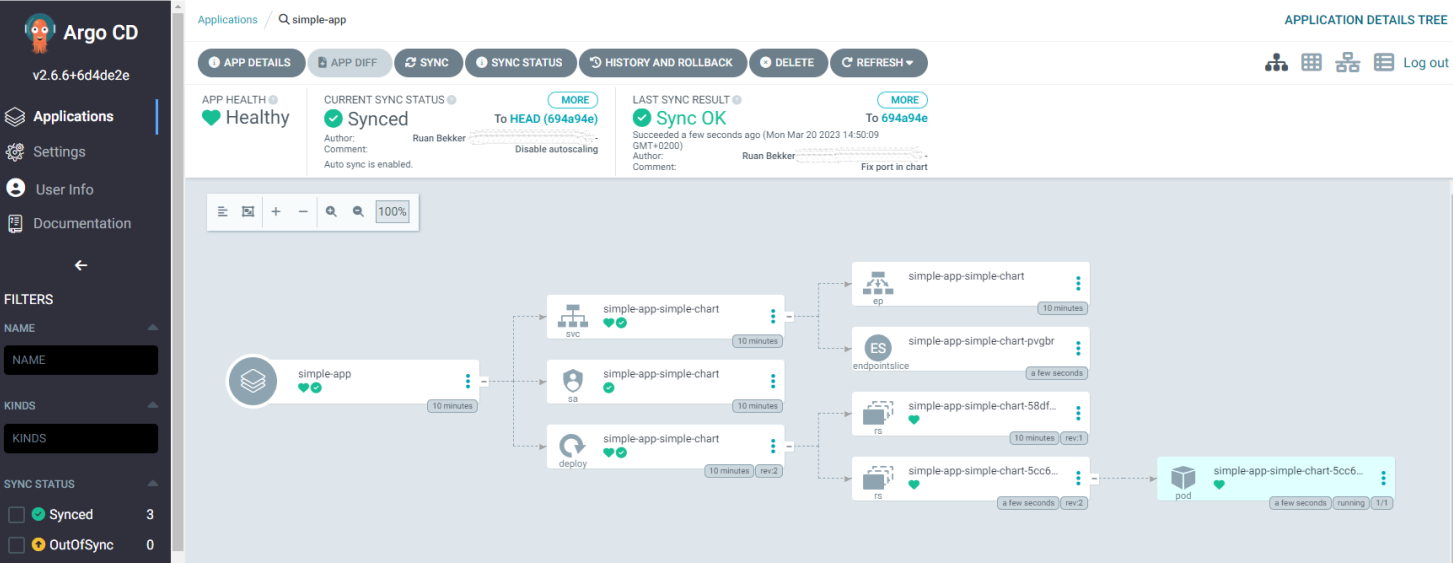
Task: Open three-dot menu of the pod node
Action: [1383, 478]
